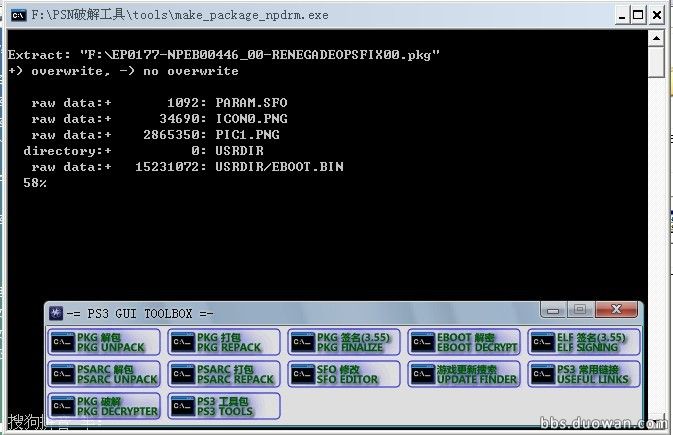This screenshot has height=435, width=673.
Task: Close the PS3 GUI TOOLBOX window
Action: (615, 309)
